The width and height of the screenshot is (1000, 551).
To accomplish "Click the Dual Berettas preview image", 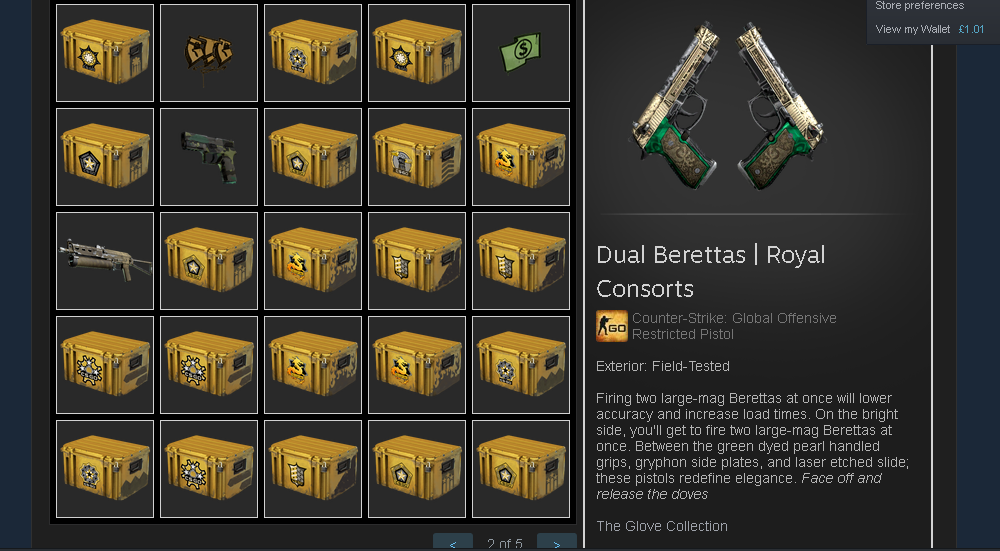I will (727, 105).
